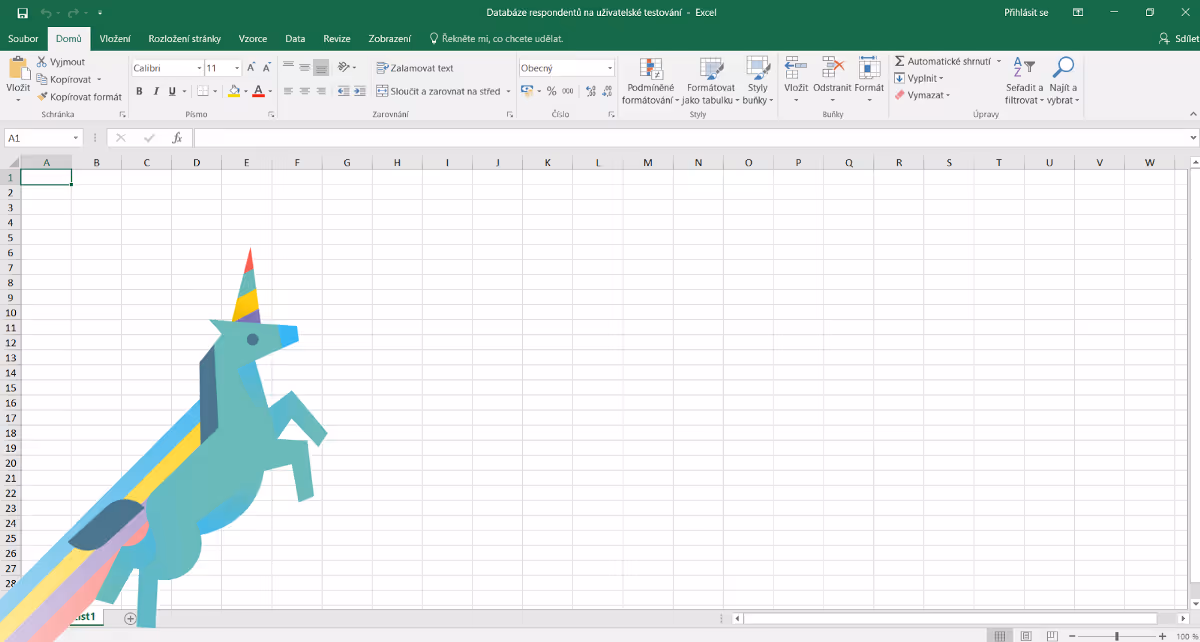Click the Name Box showing A1

(x=43, y=138)
